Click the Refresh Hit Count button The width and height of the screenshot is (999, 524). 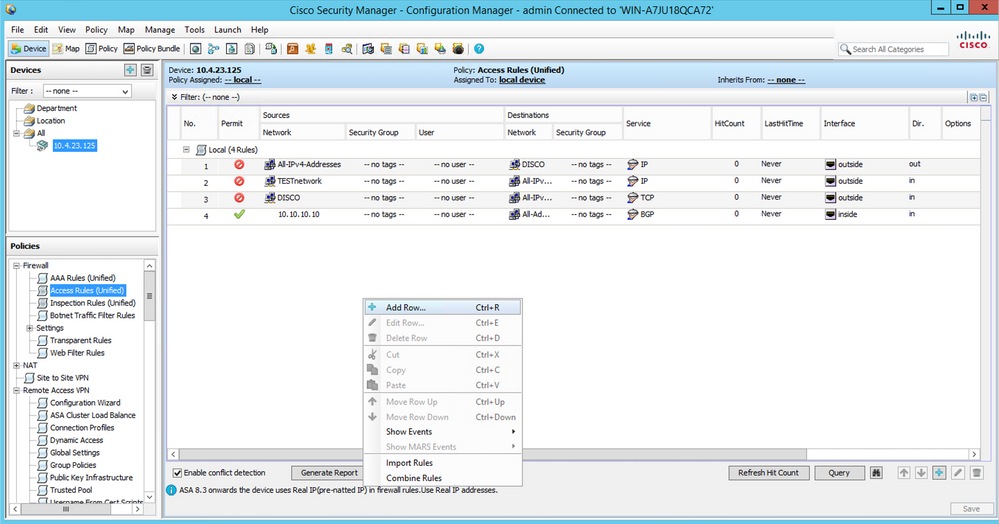[x=768, y=473]
